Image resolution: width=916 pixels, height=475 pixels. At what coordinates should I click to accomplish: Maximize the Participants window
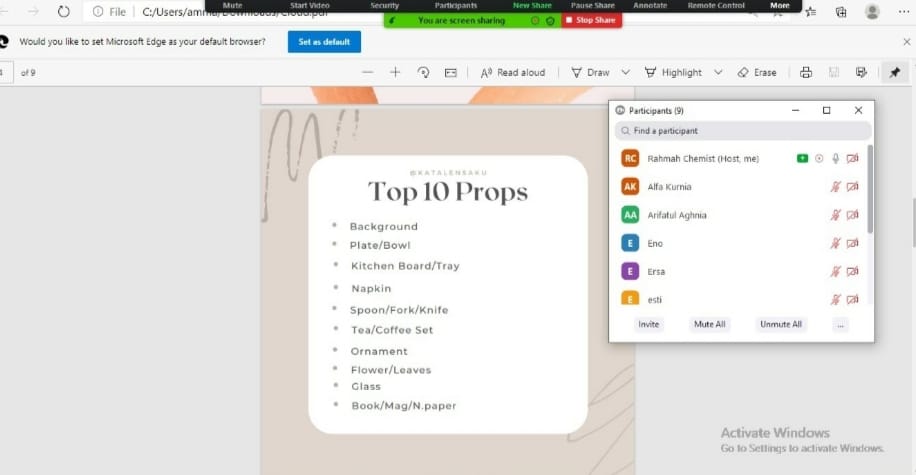827,110
